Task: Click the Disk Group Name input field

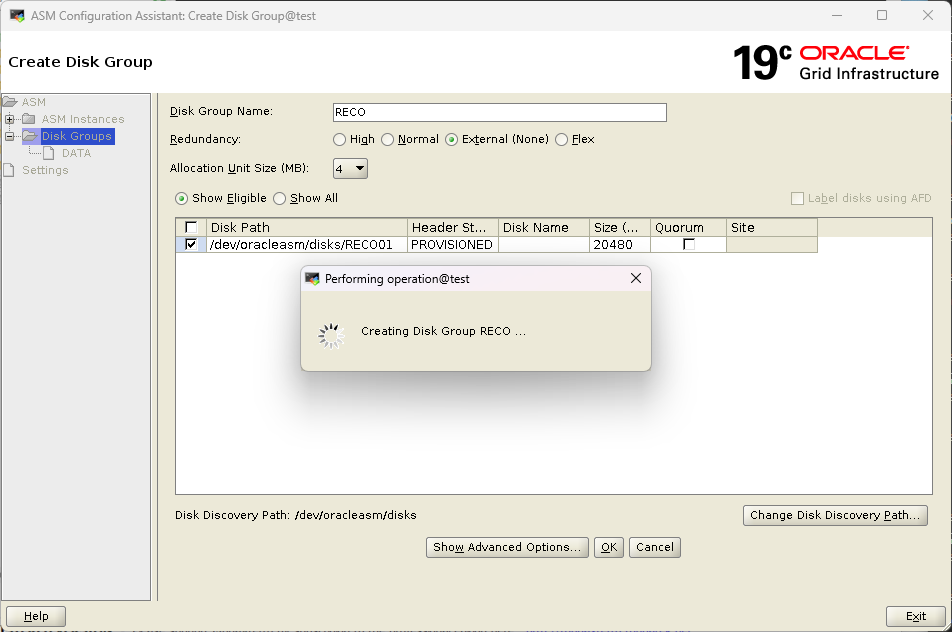Action: (500, 112)
